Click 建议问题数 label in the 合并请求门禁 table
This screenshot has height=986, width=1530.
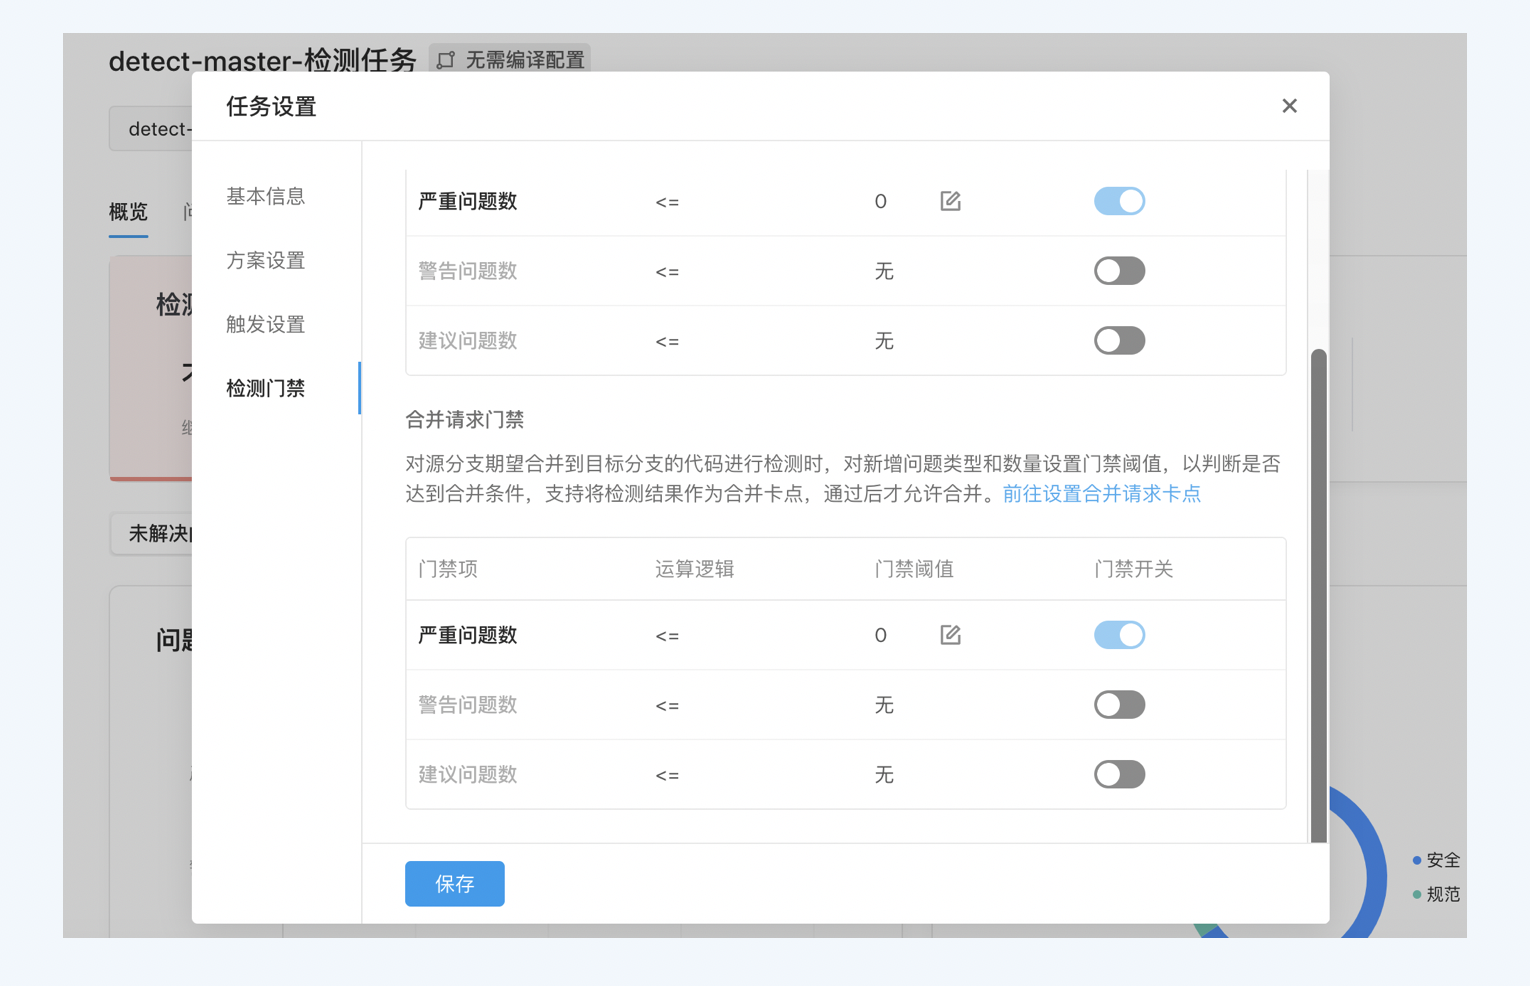468,775
